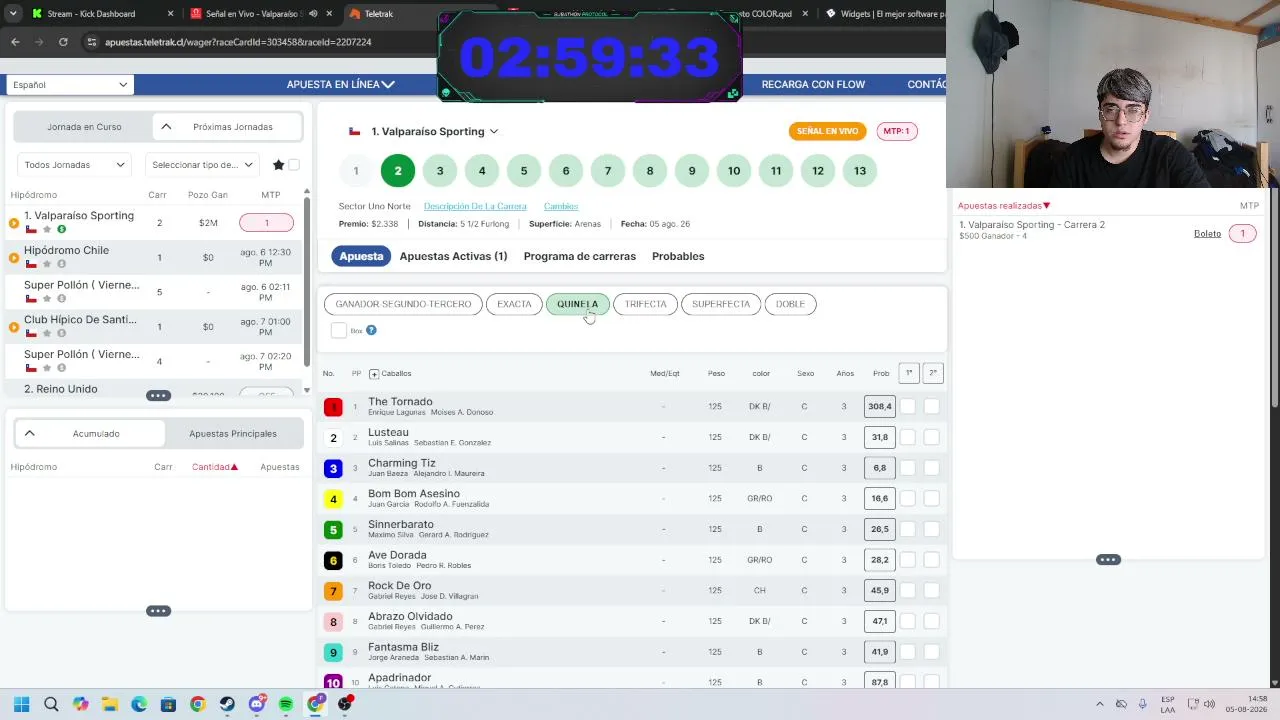Play the Valparaíso Sporting live stream icon
The width and height of the screenshot is (1280, 720).
pyautogui.click(x=14, y=223)
